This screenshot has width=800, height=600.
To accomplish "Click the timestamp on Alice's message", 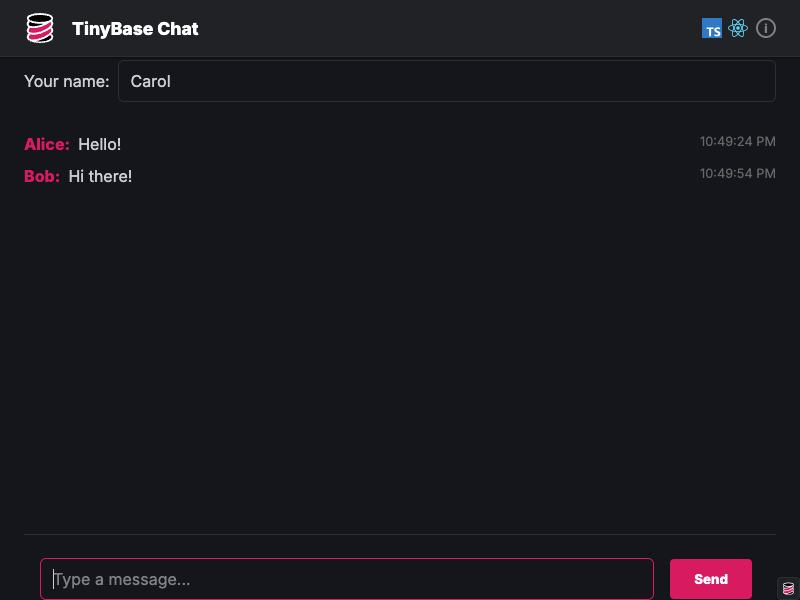I will click(x=738, y=141).
